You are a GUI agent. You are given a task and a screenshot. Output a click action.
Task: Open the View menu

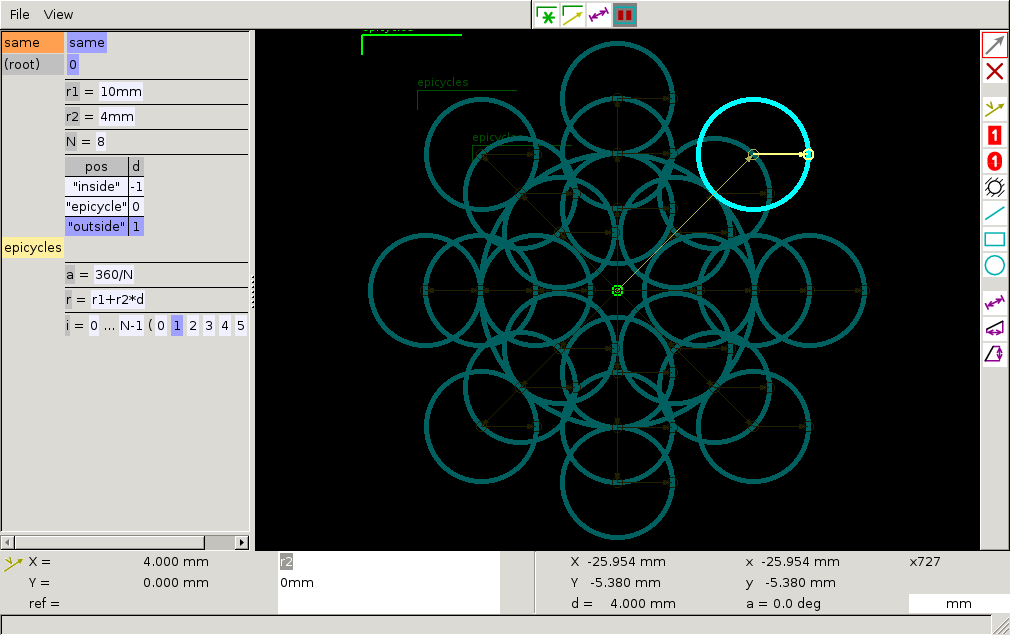click(x=59, y=15)
